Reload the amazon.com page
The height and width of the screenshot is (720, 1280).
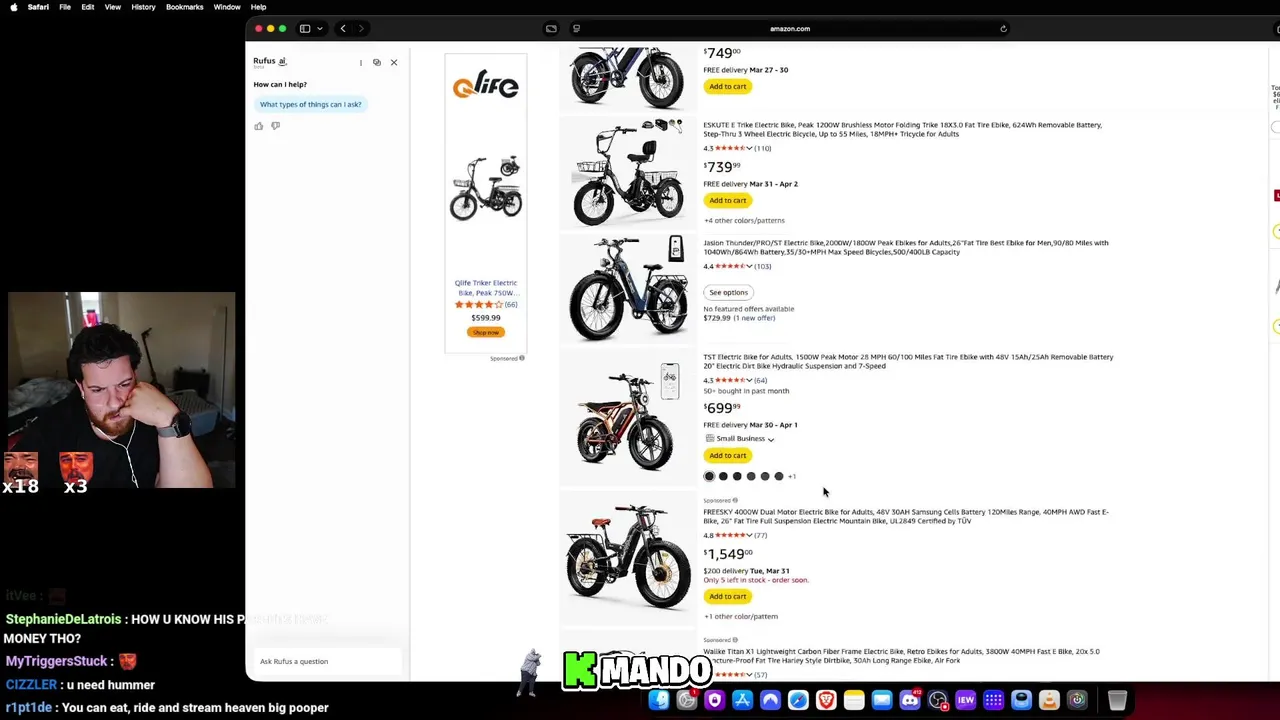click(1003, 28)
